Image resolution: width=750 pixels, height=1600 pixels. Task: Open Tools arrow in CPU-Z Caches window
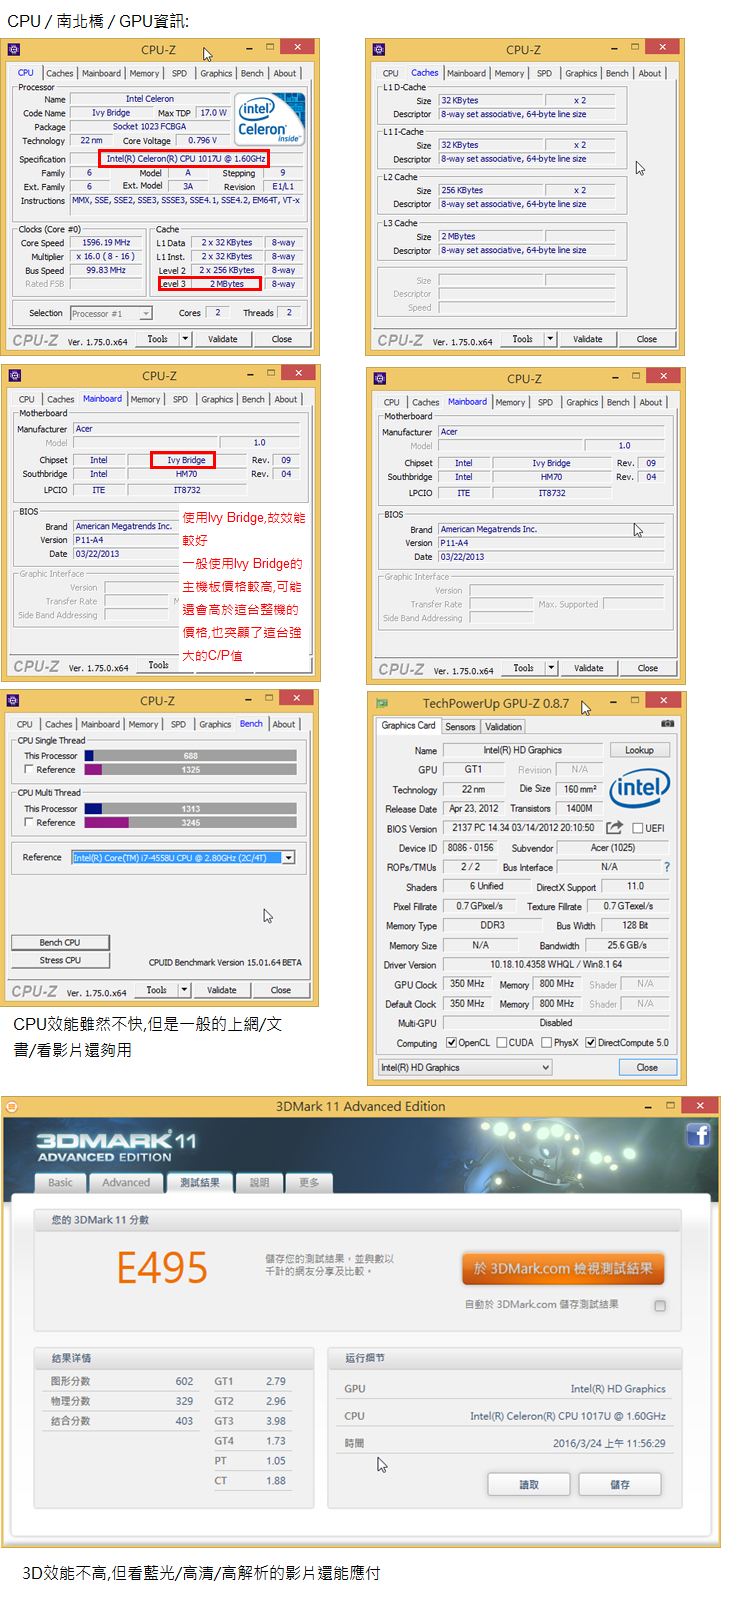point(550,339)
